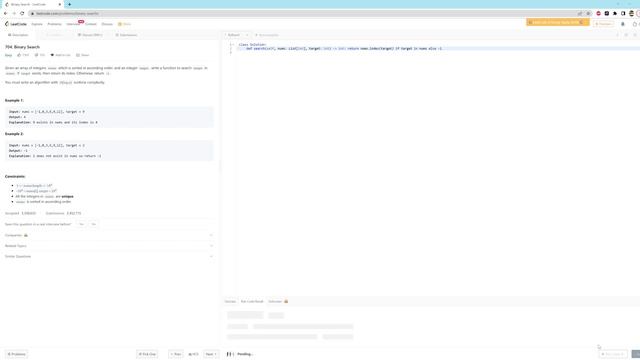Switch to the Testcase tab
Screen dimensions: 640x360
coord(230,301)
